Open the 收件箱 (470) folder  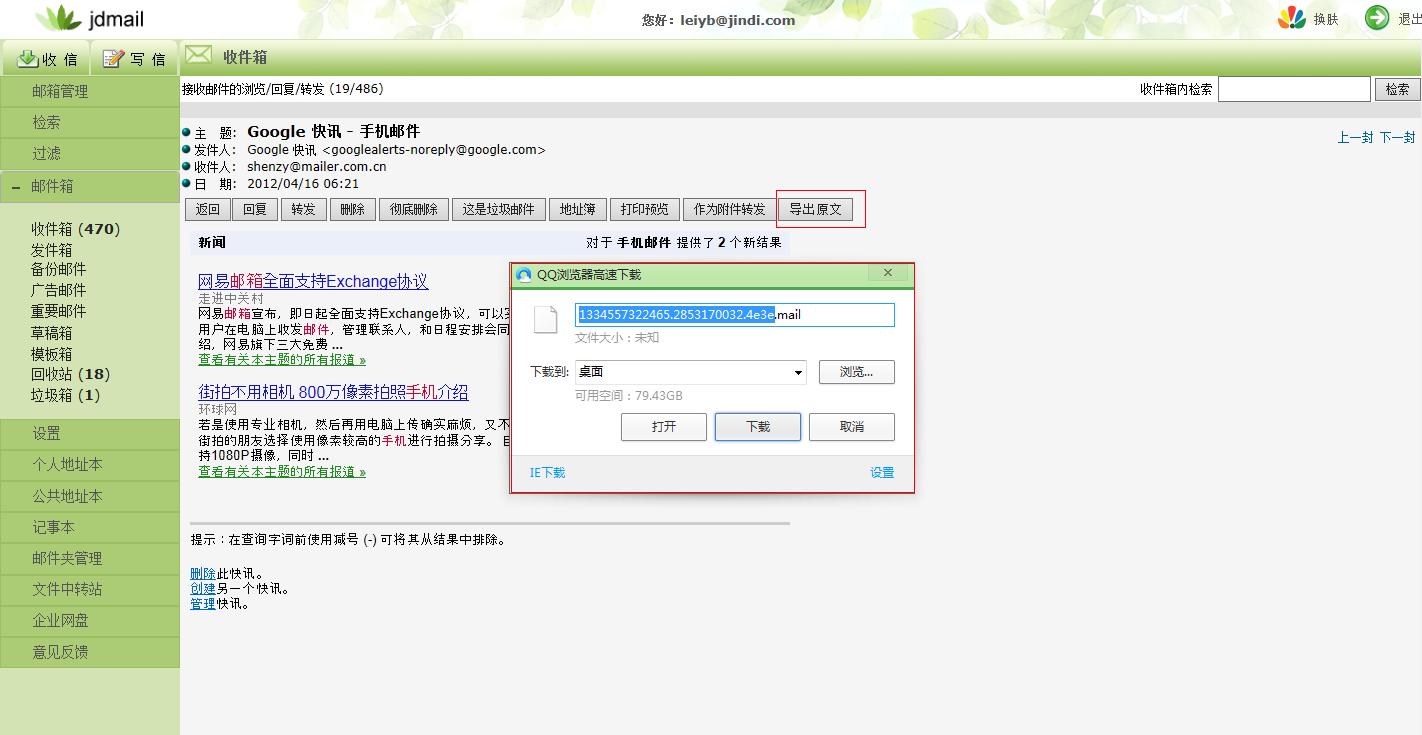pyautogui.click(x=75, y=229)
